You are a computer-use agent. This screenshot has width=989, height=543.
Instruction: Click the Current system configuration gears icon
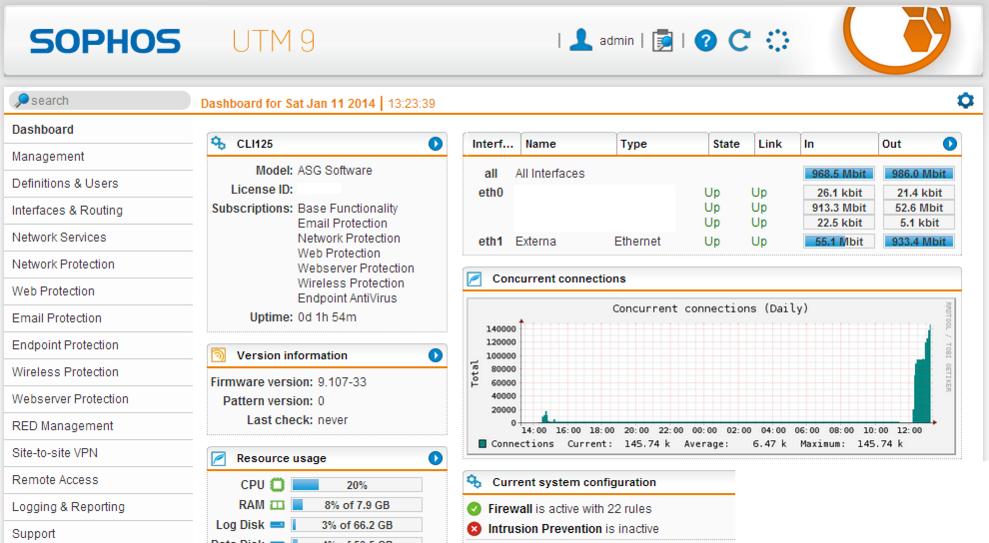pyautogui.click(x=474, y=482)
